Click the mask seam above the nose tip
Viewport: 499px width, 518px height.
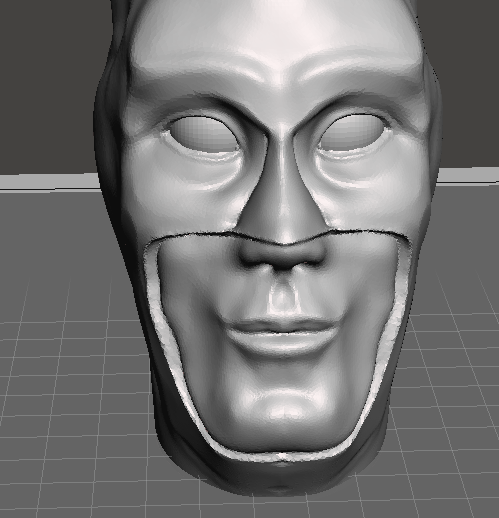tap(283, 244)
